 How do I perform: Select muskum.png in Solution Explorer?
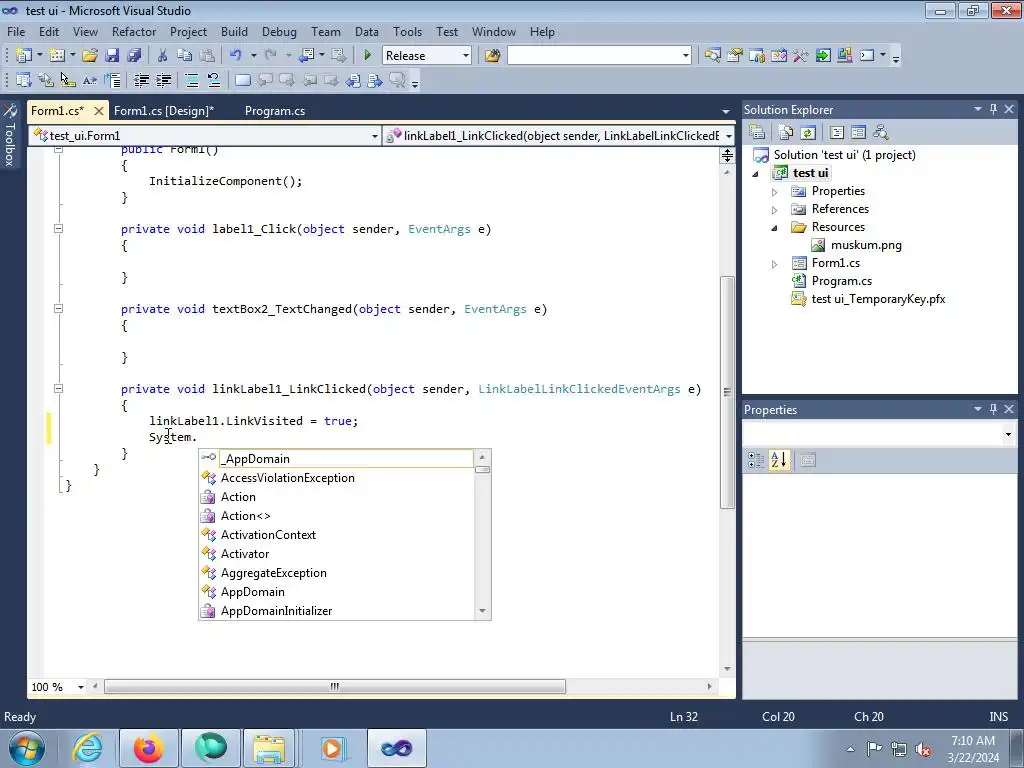[865, 245]
